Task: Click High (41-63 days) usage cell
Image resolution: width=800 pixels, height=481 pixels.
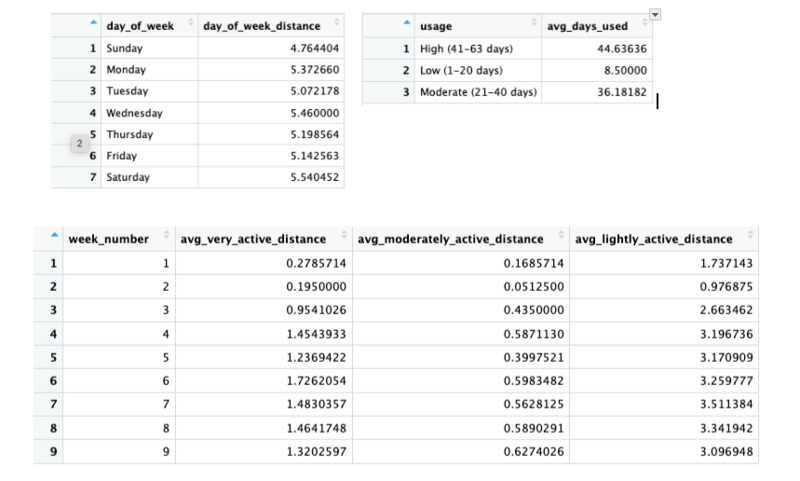Action: click(x=478, y=48)
